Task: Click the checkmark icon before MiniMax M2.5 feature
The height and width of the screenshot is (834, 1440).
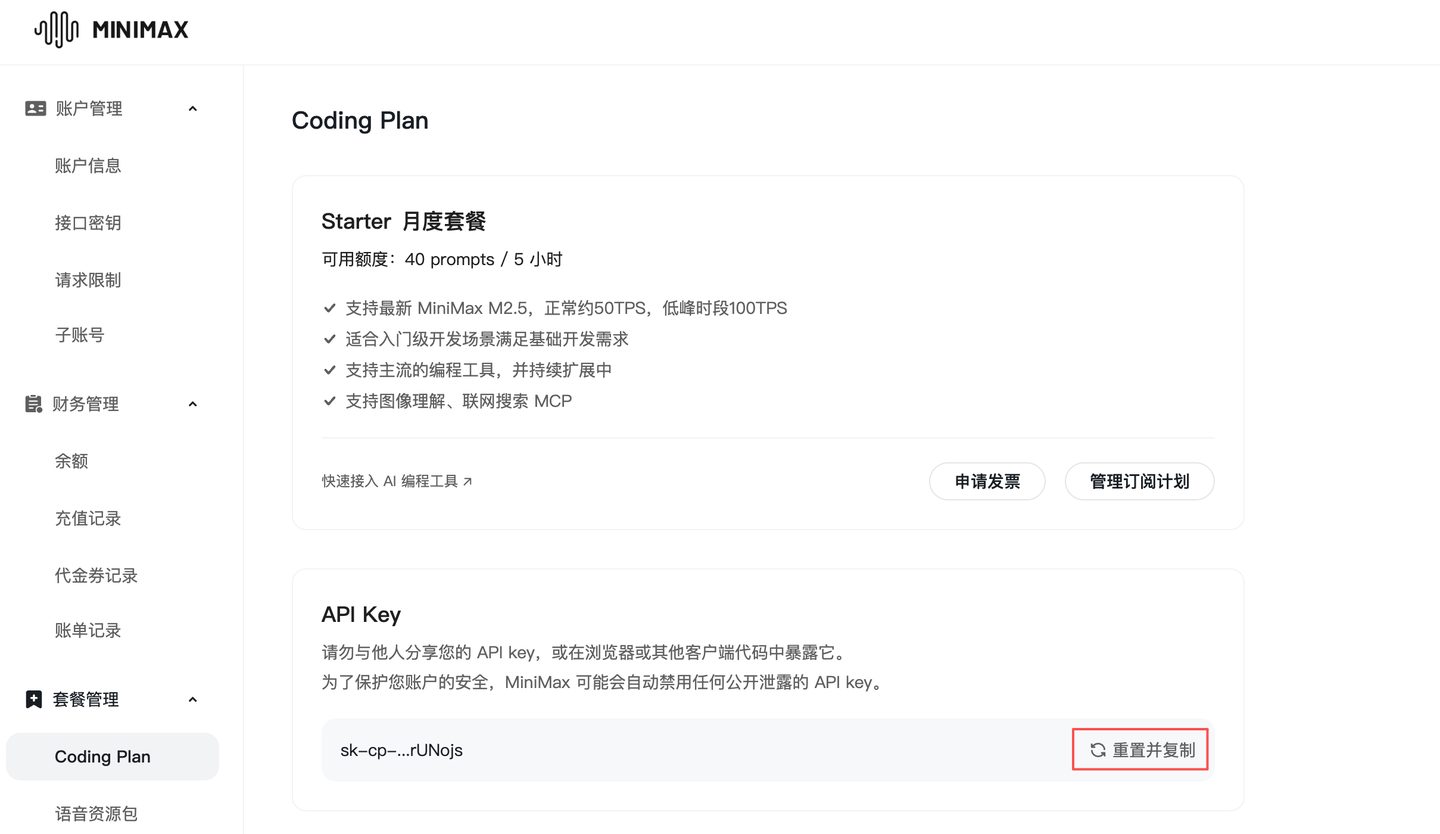Action: pos(330,308)
